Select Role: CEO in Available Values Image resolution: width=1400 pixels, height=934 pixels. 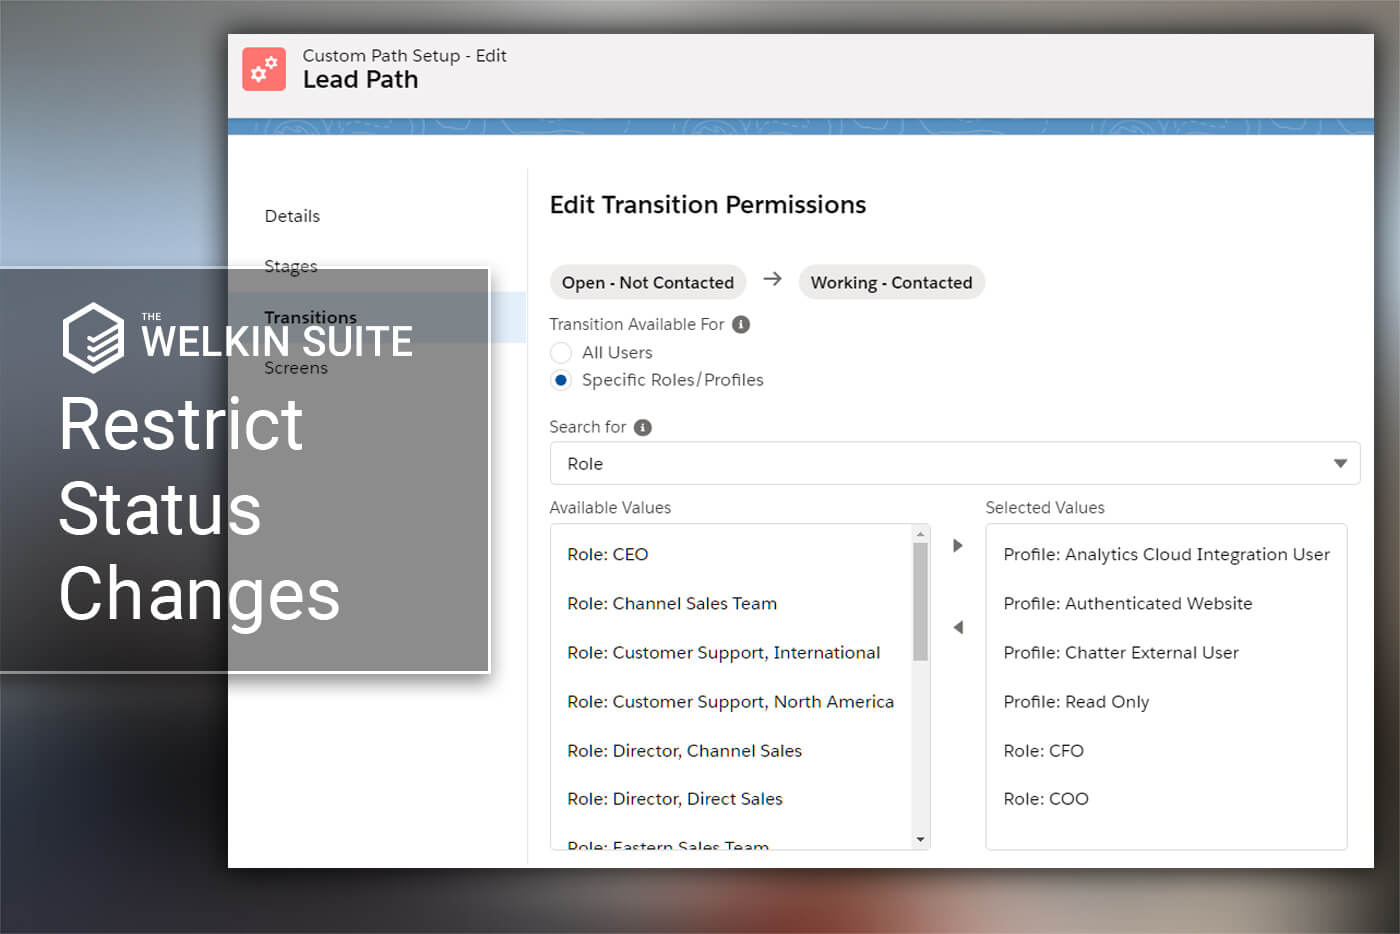pos(608,554)
